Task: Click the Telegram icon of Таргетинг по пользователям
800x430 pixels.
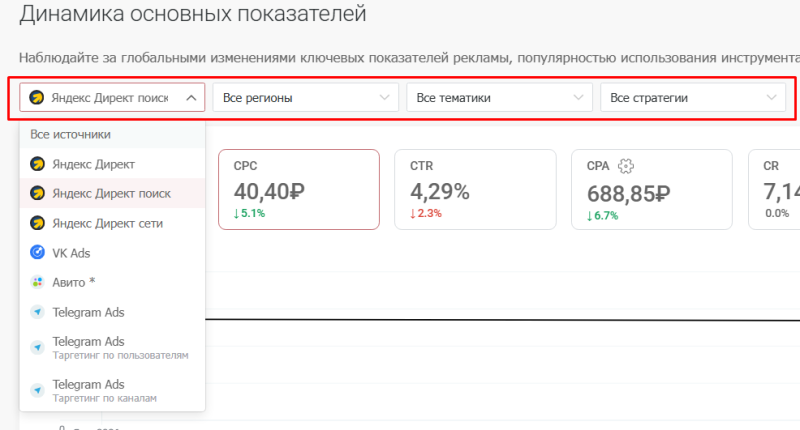Action: (x=37, y=347)
